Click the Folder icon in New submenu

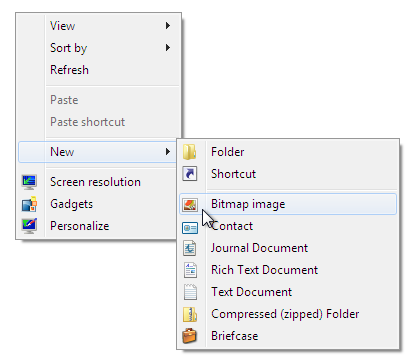189,152
